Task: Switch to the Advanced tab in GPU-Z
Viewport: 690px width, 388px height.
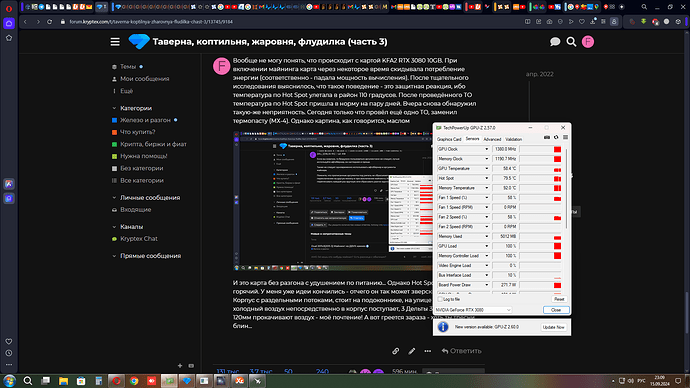Action: [x=492, y=139]
